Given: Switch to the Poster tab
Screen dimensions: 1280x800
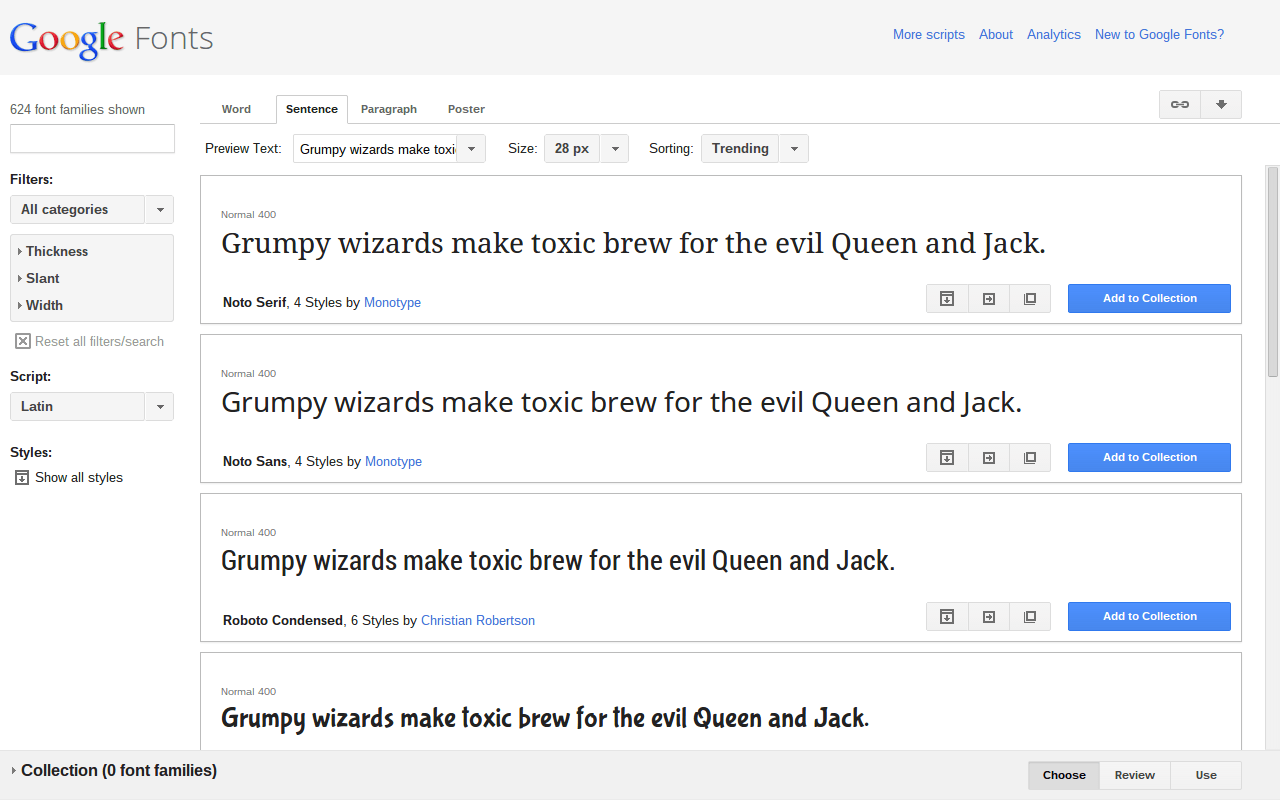Looking at the screenshot, I should [x=466, y=109].
